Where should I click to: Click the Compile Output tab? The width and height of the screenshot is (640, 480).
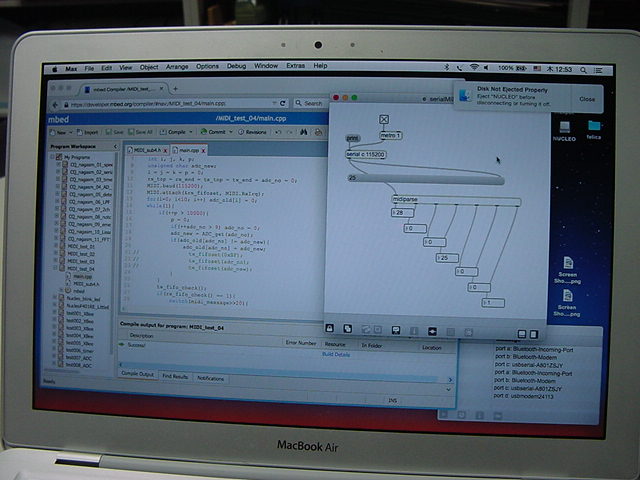click(138, 374)
